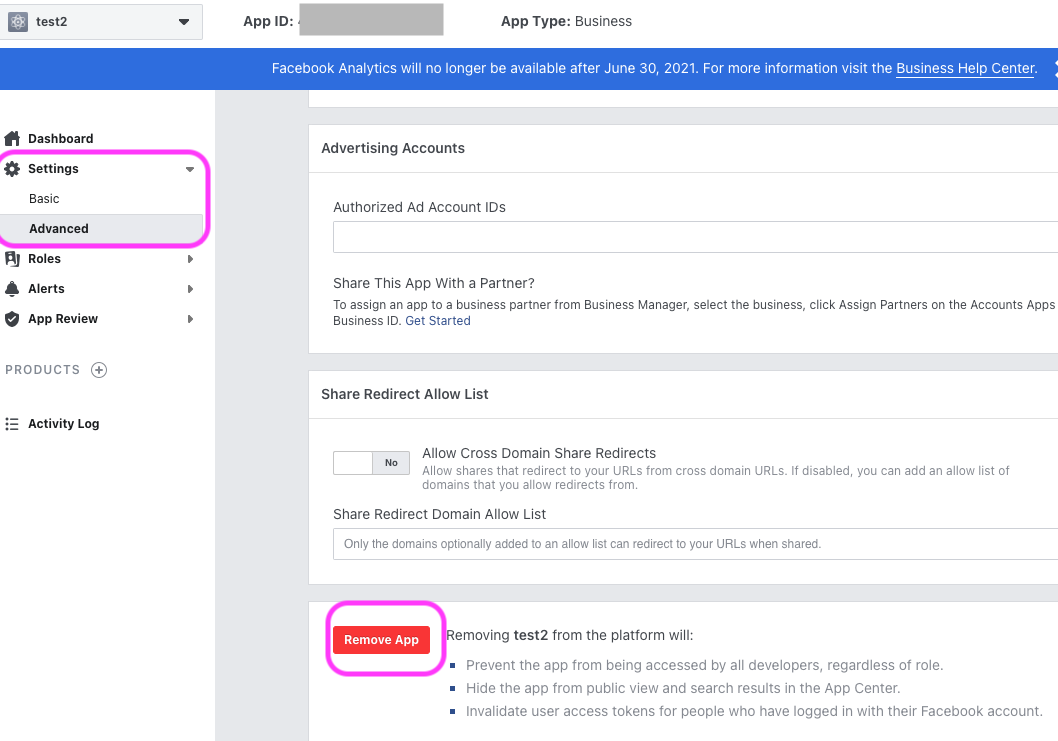Click the App Type: Business text
1058x741 pixels.
click(566, 22)
